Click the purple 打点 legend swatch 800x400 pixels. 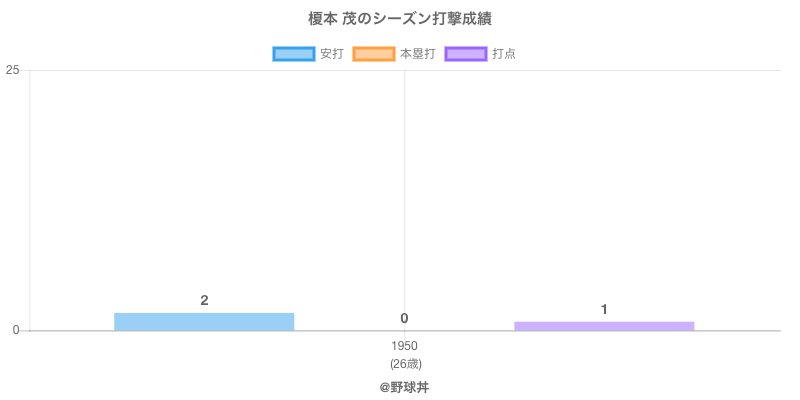tap(465, 54)
